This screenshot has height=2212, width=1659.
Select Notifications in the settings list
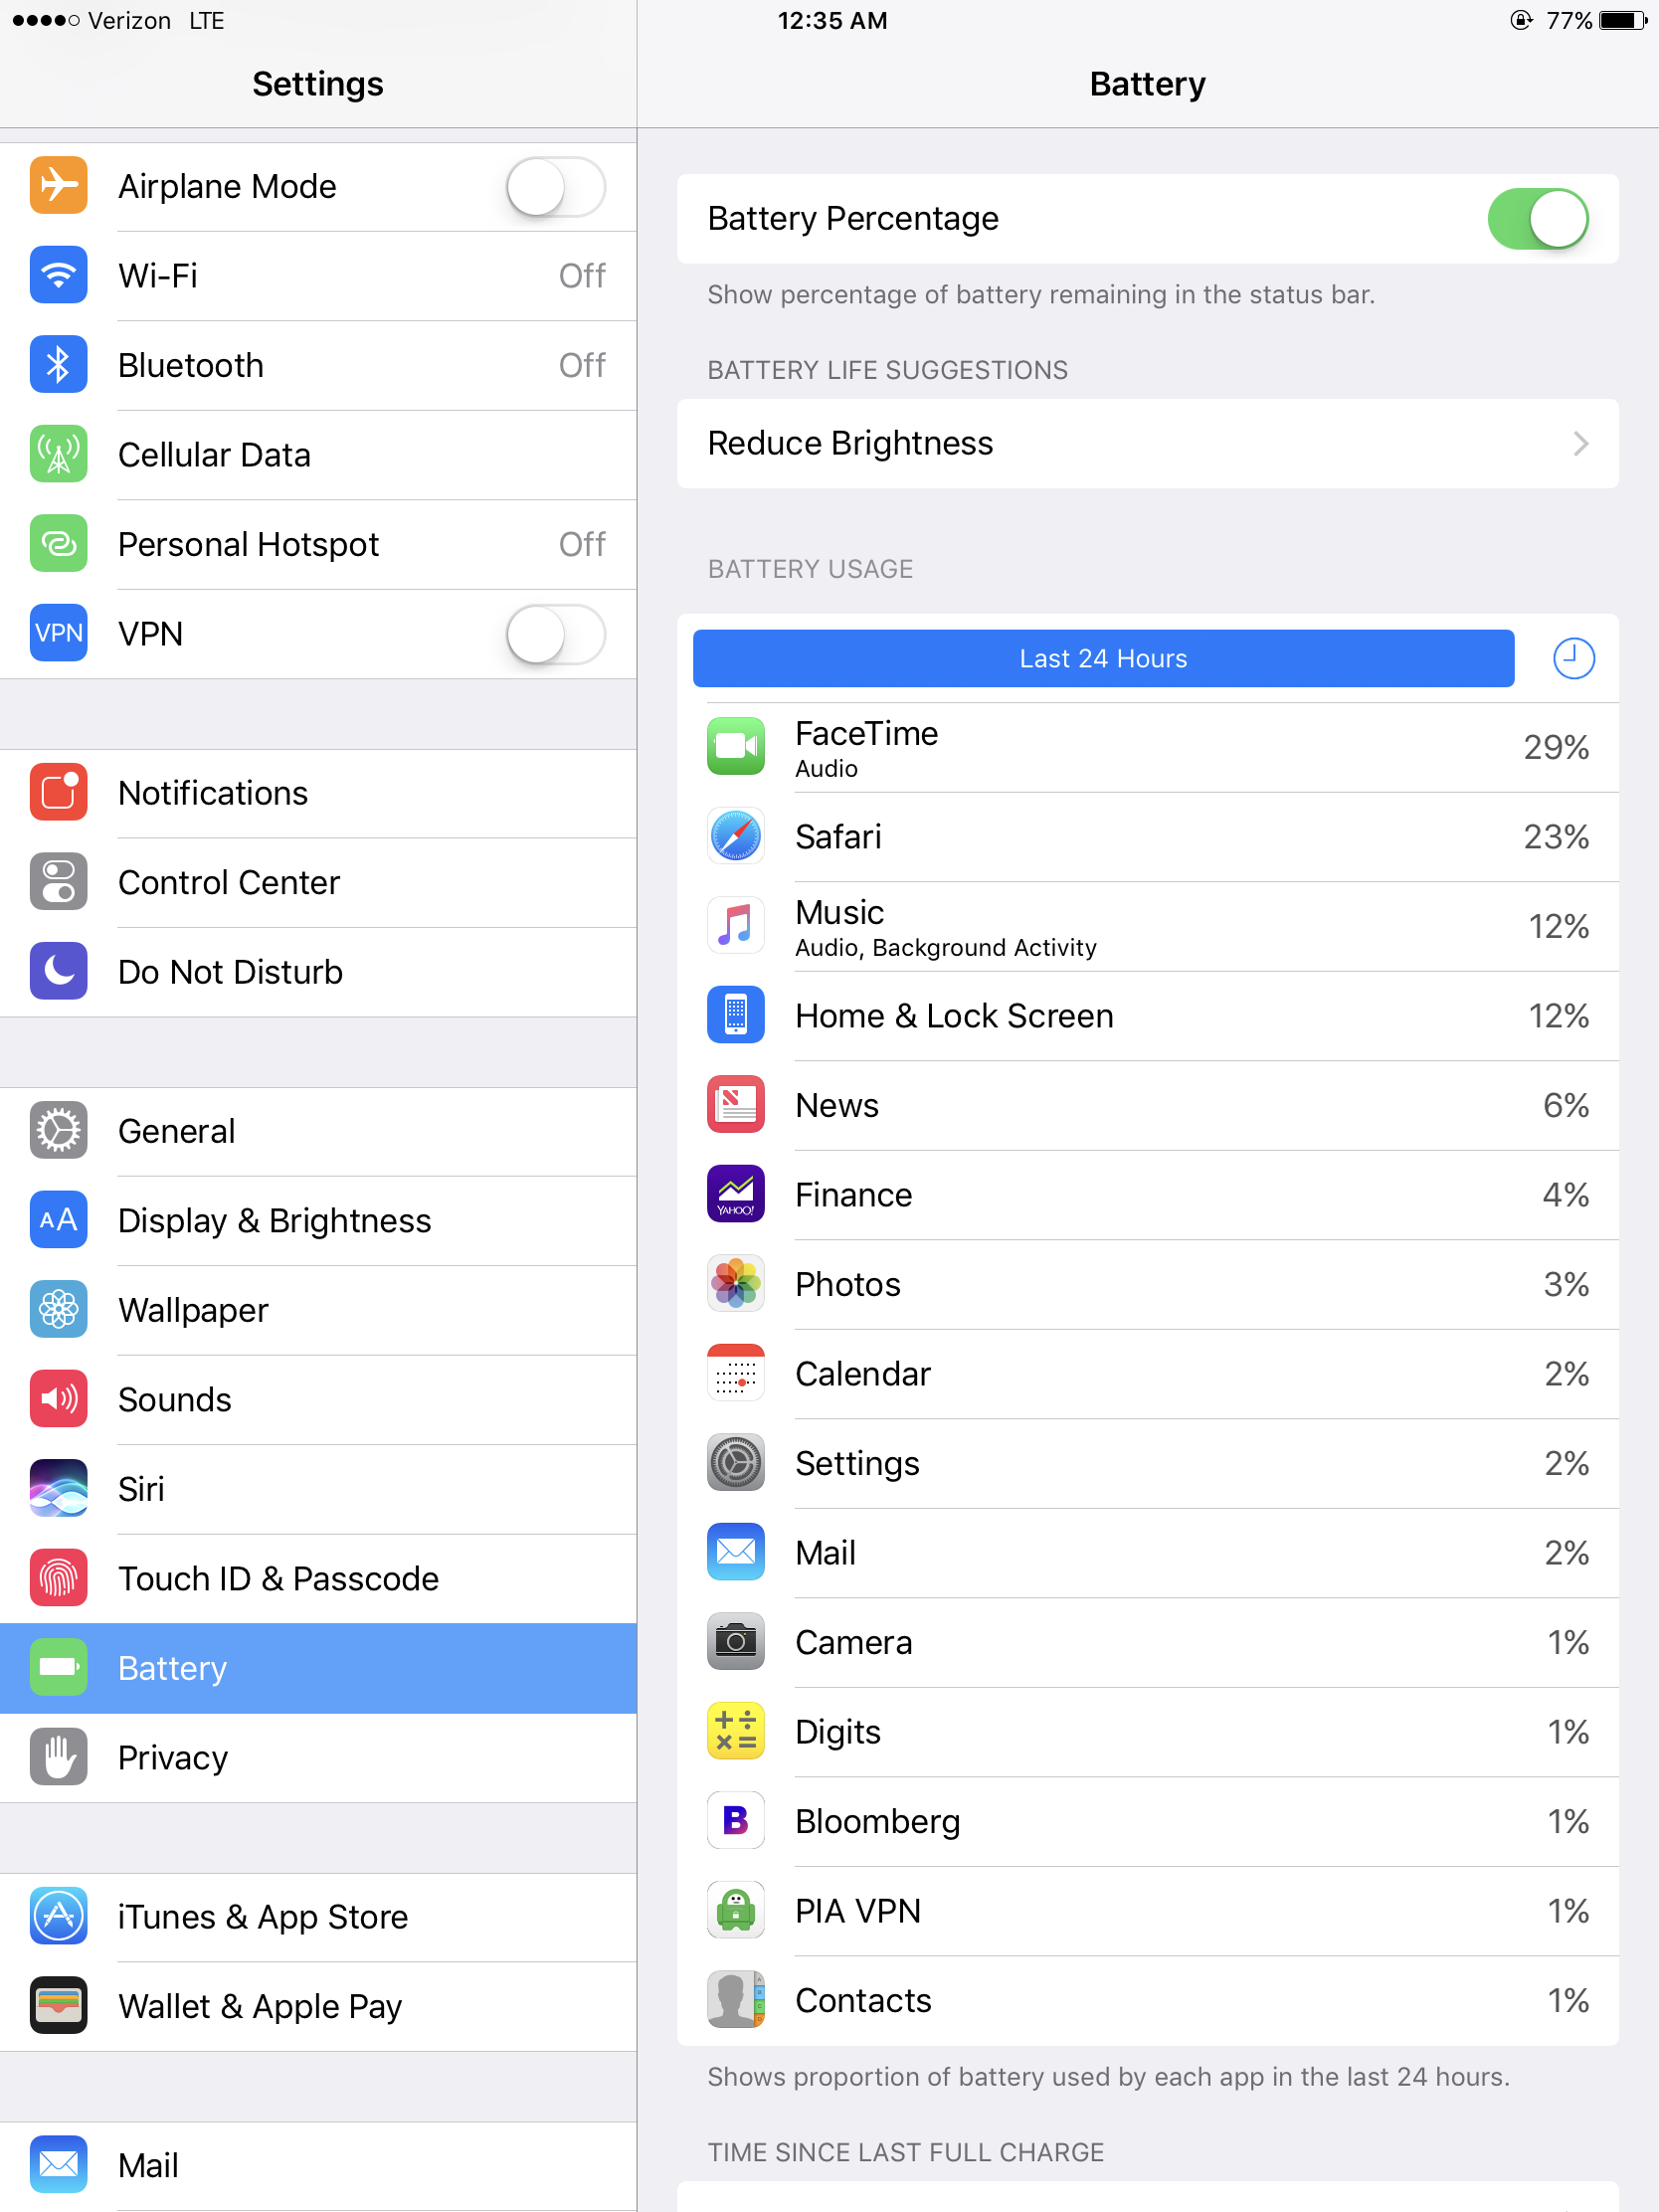coord(318,793)
